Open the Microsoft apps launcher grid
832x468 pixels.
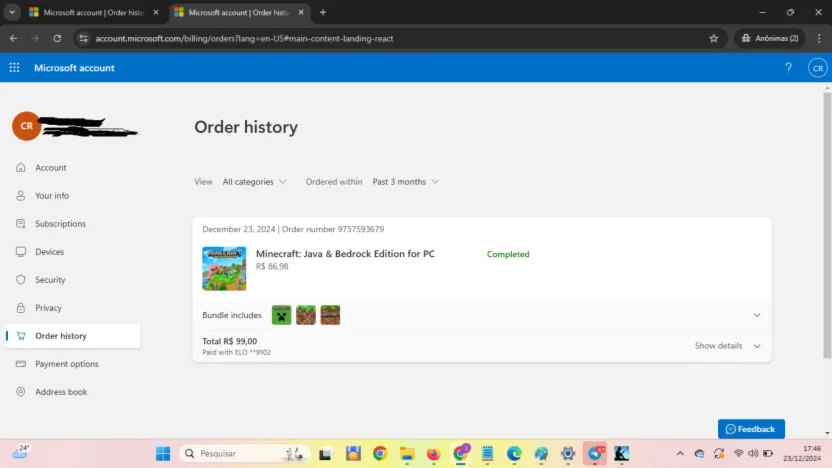pos(14,67)
